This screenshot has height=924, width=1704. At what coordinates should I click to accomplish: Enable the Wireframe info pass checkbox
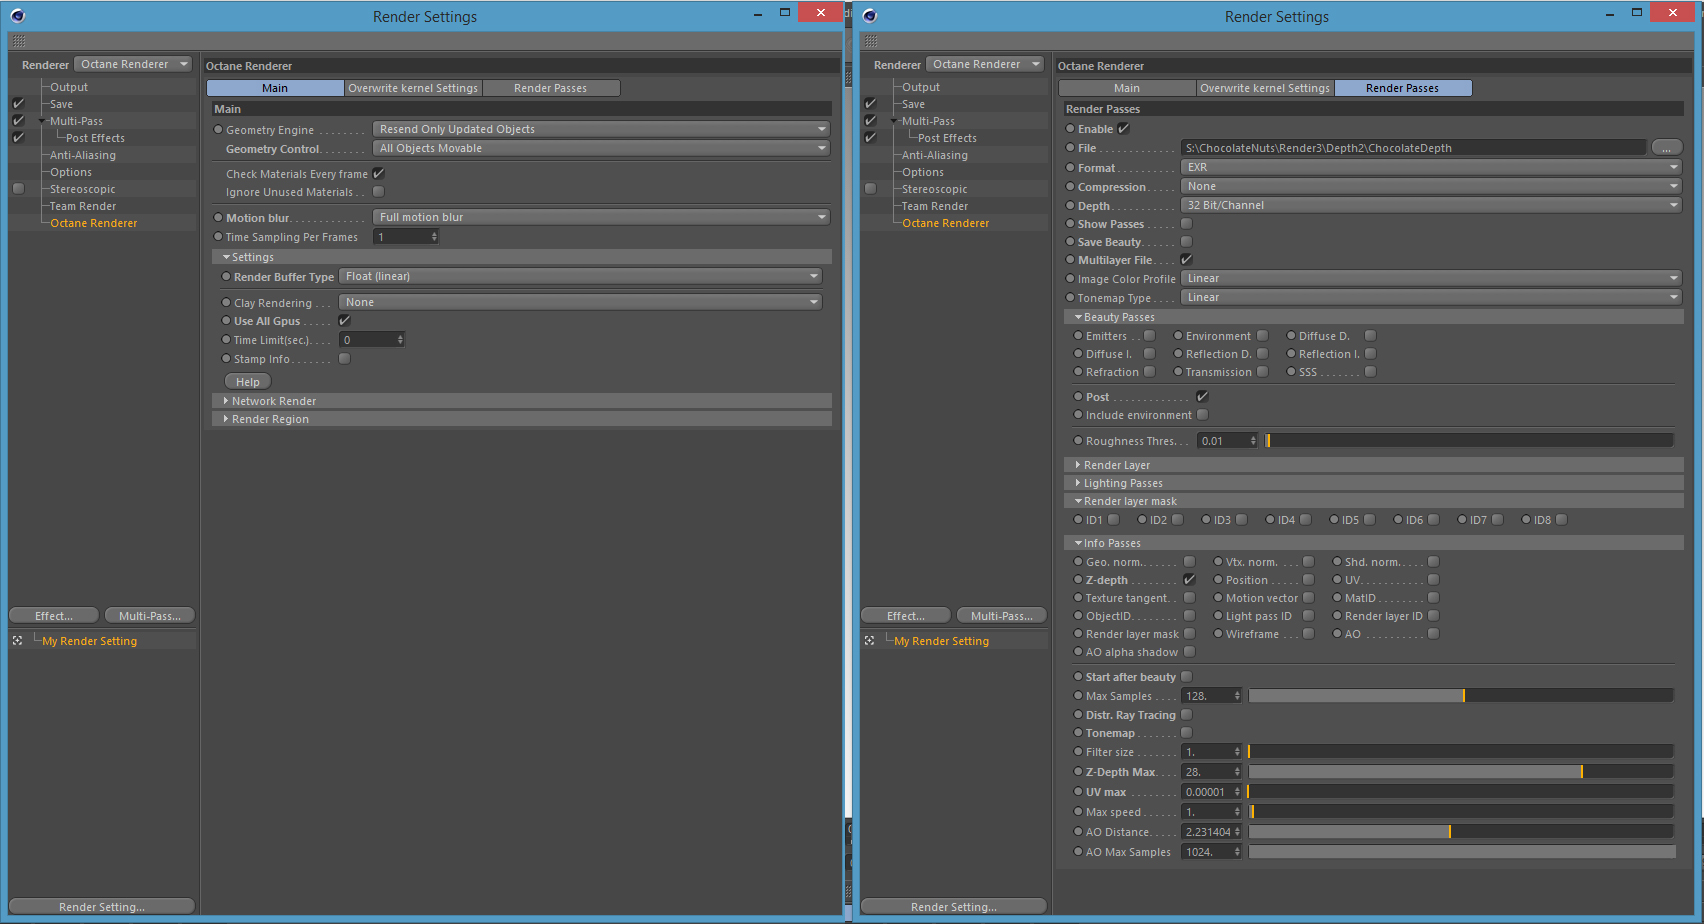click(x=1309, y=633)
